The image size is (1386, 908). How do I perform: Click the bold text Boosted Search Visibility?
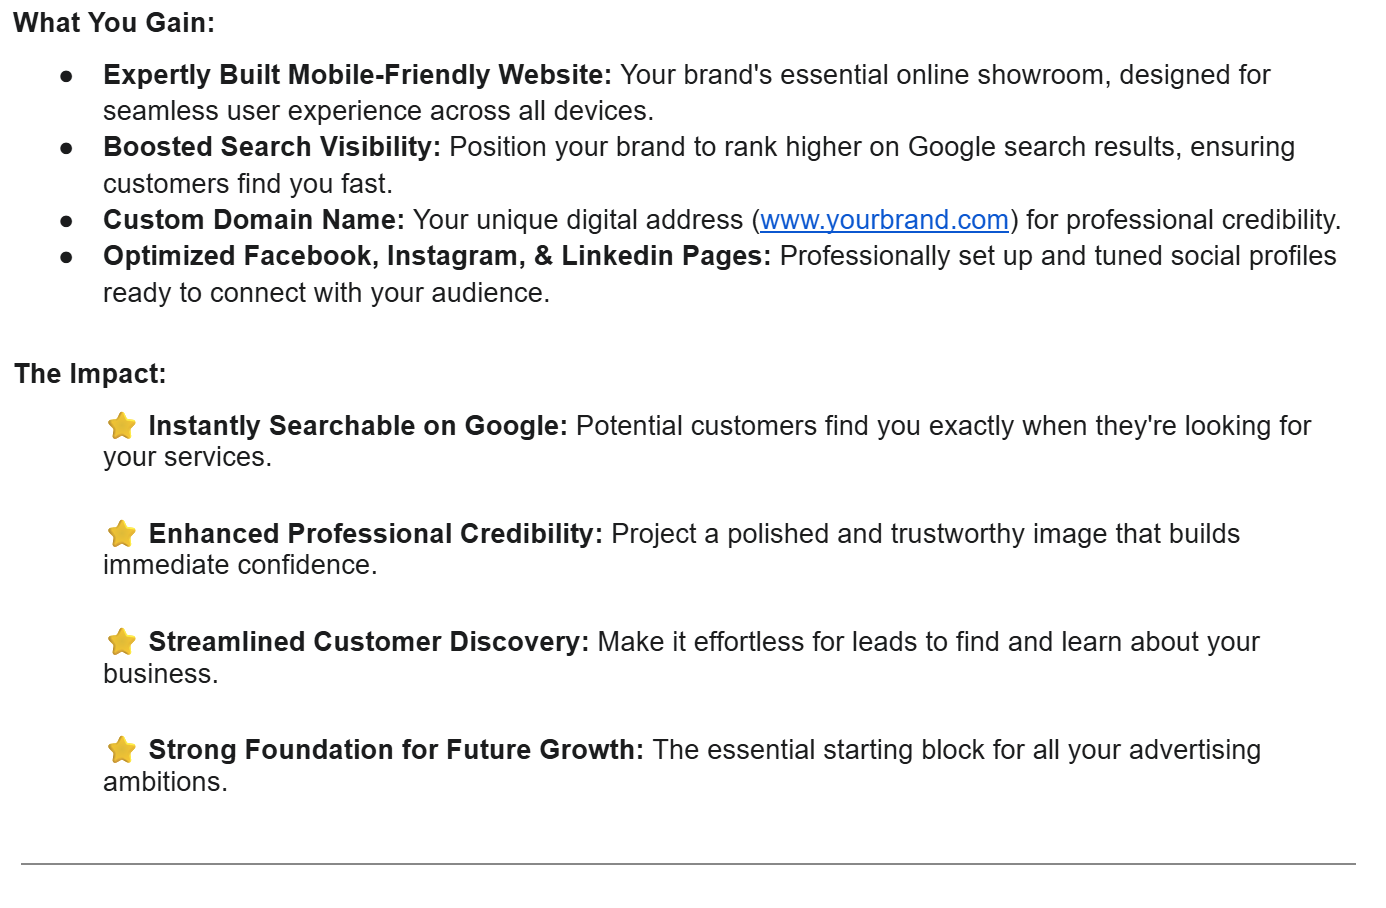click(272, 147)
